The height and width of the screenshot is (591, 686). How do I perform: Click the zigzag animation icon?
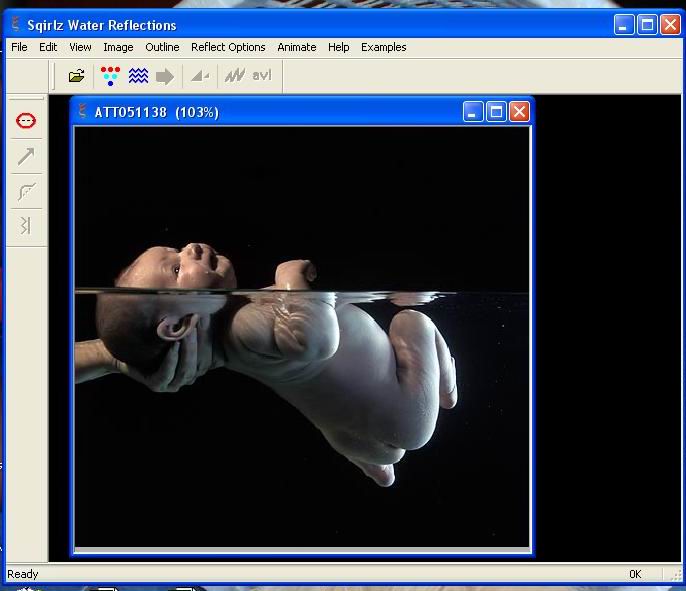[x=235, y=76]
